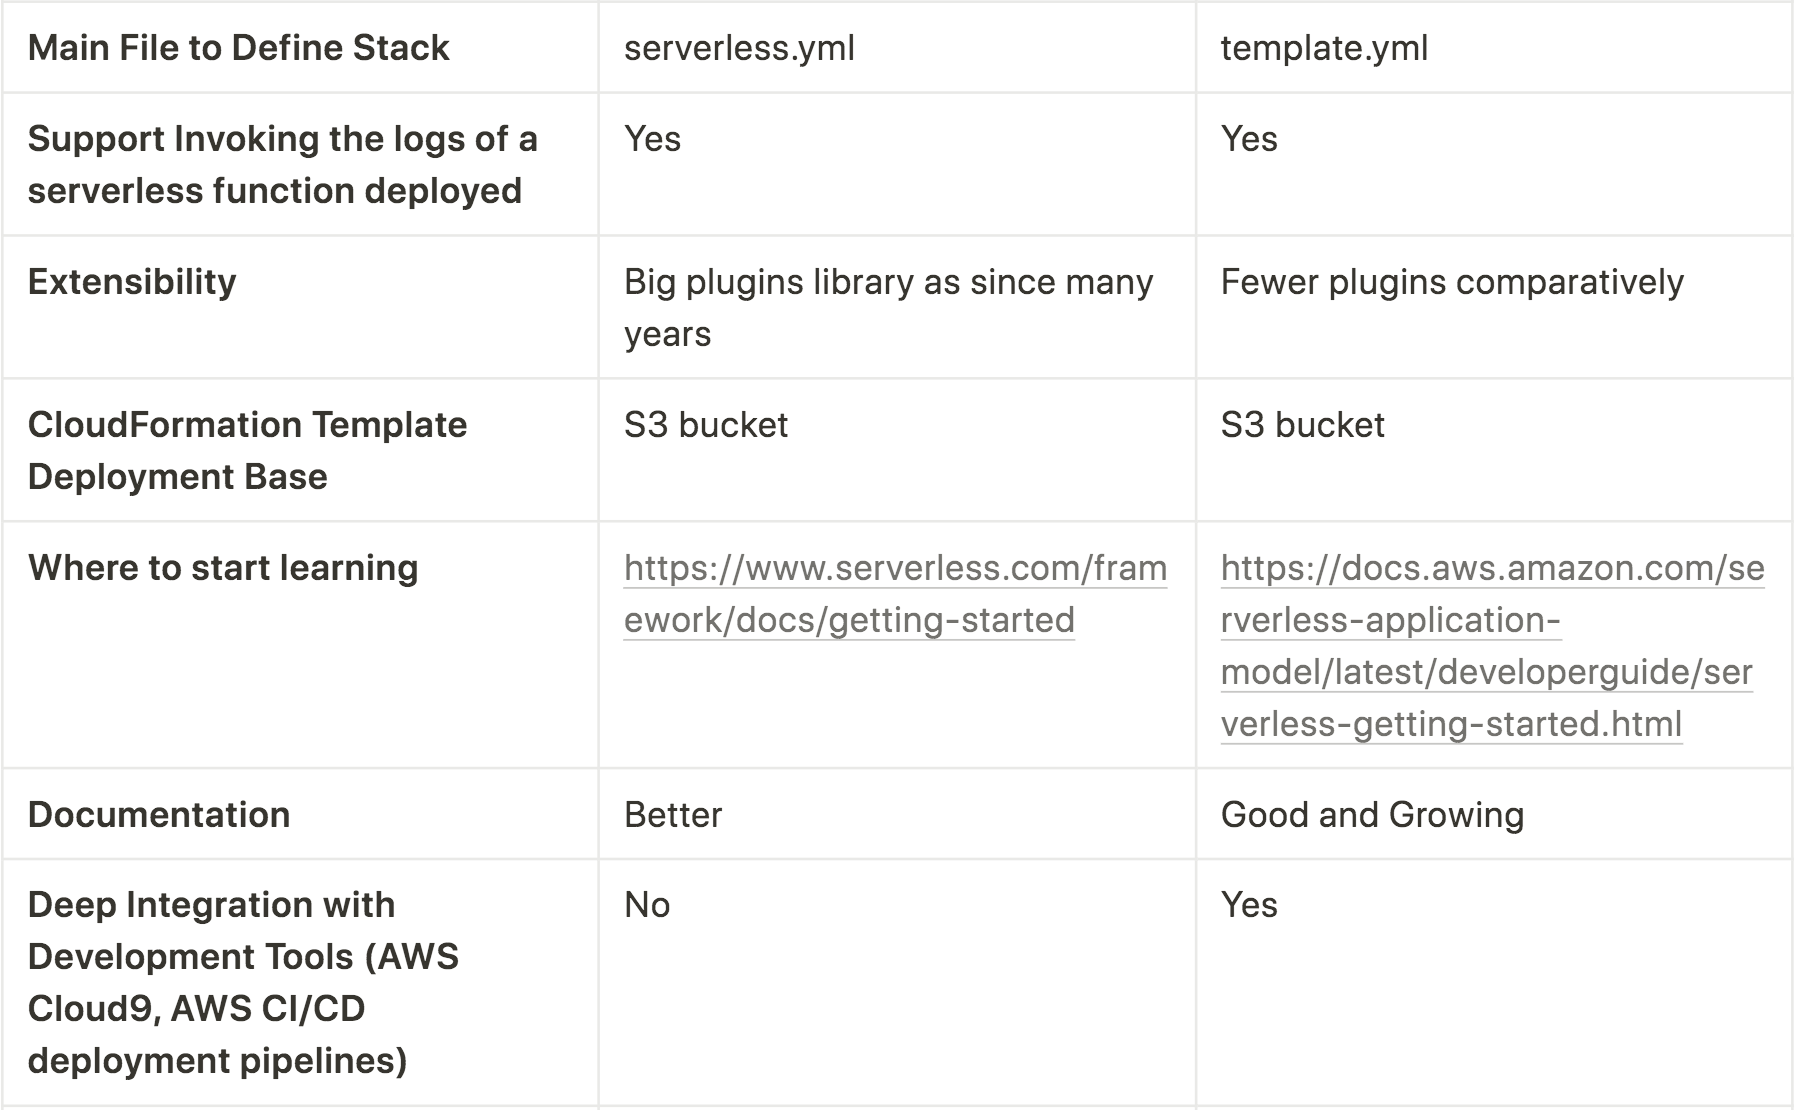Open the serverless.com getting-started link
1794x1110 pixels.
(895, 594)
